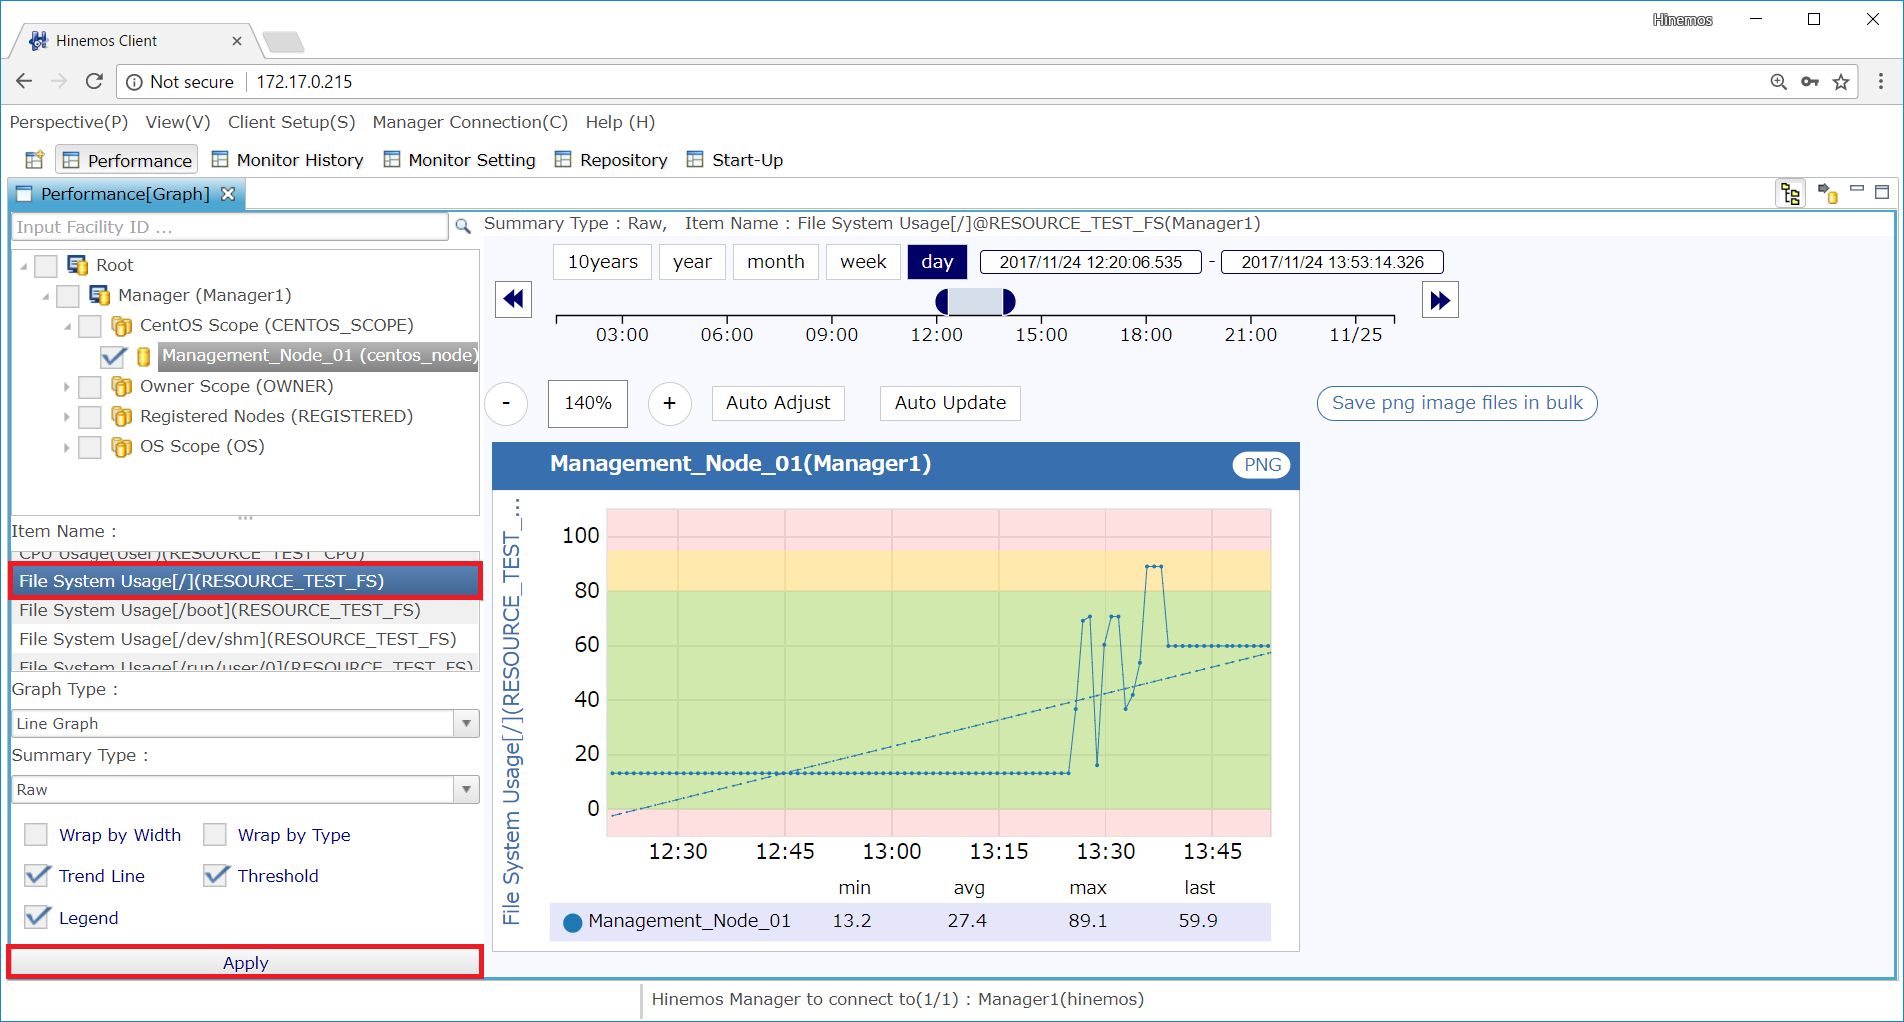Open the Manager Connection(C) menu
This screenshot has height=1022, width=1904.
click(x=470, y=122)
